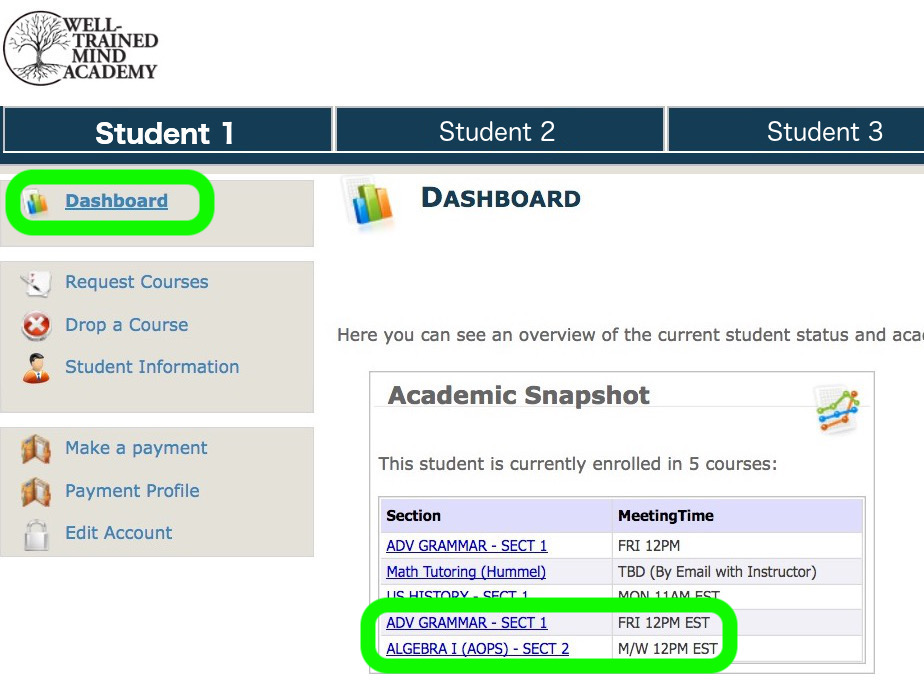
Task: Click the icon next to Payment Profile
Action: pyautogui.click(x=36, y=492)
